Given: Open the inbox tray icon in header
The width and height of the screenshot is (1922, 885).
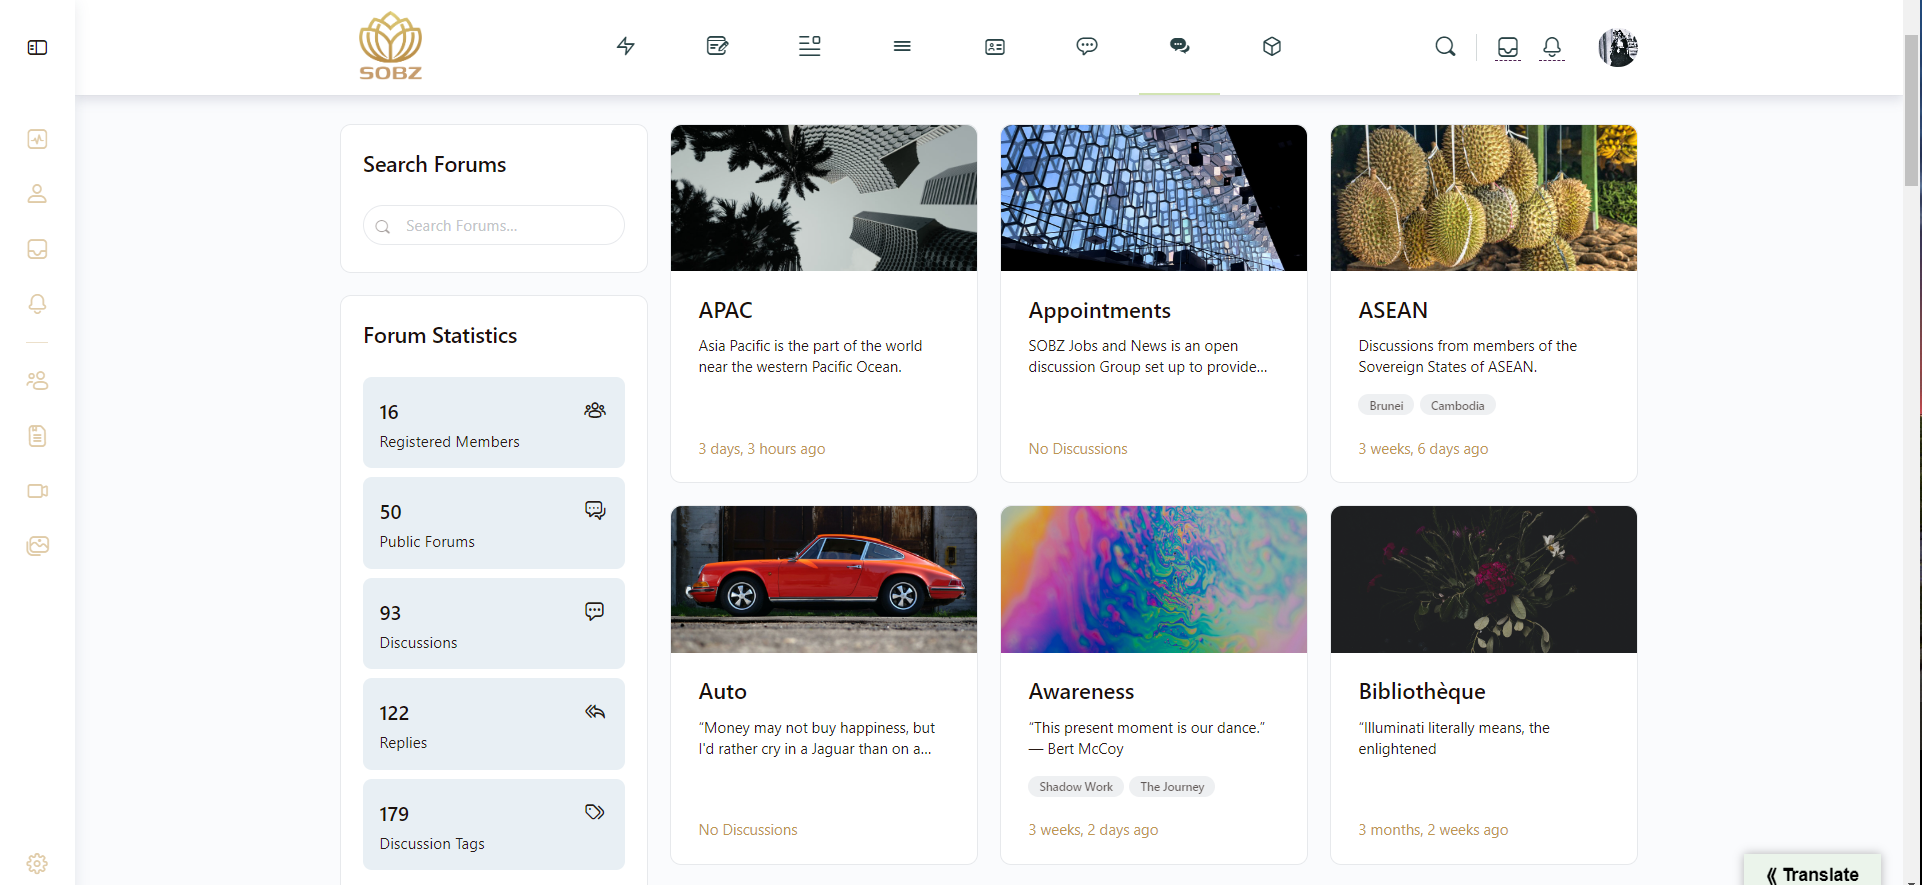Looking at the screenshot, I should click(1507, 47).
